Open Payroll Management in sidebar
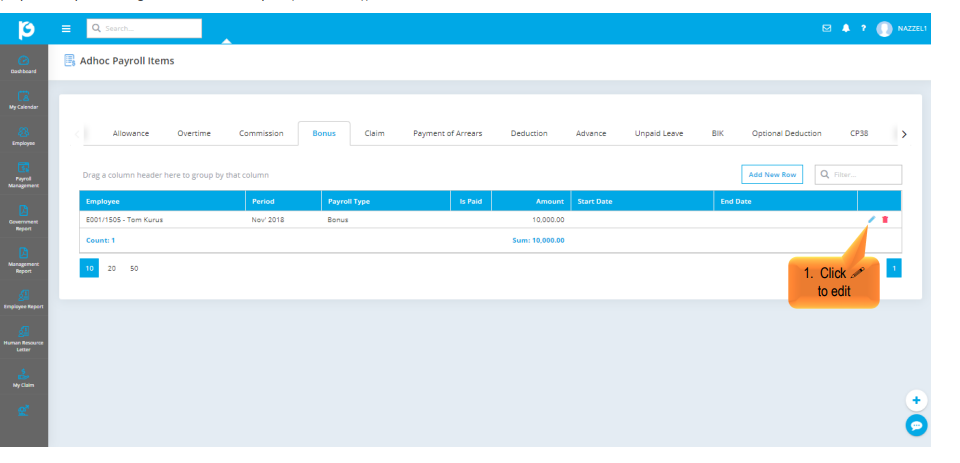Viewport: 960px width, 463px height. tap(24, 175)
